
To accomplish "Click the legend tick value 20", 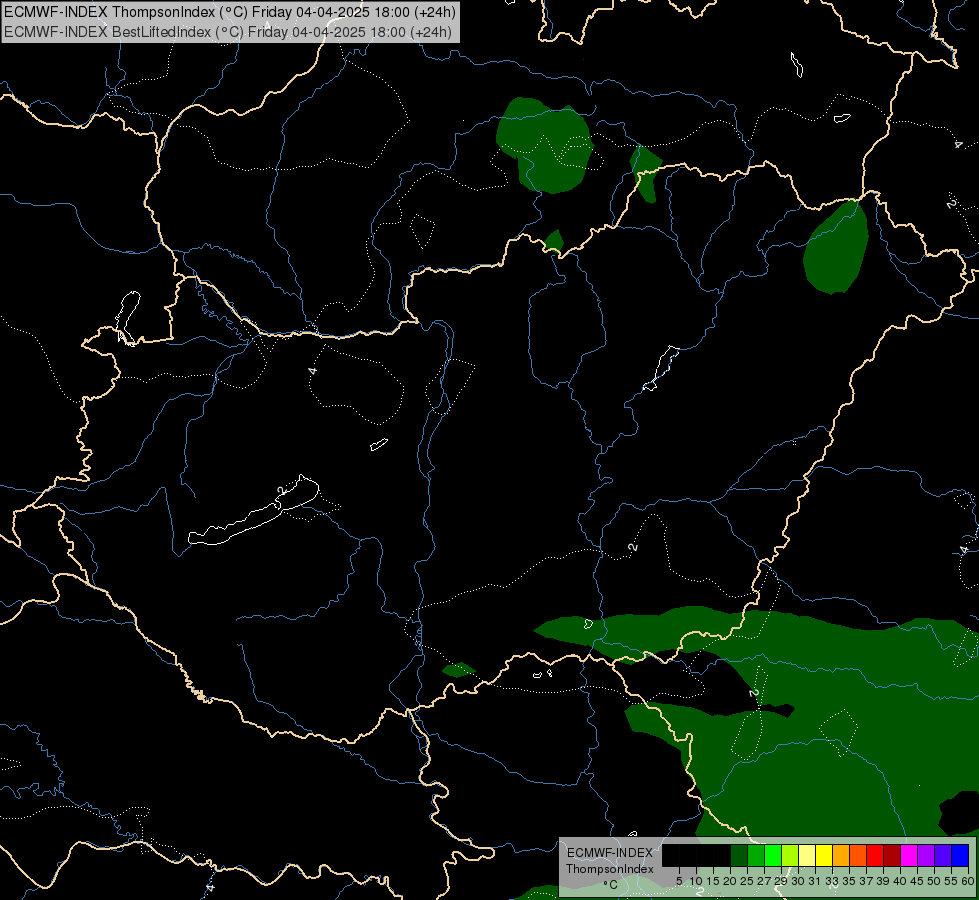I will [731, 881].
